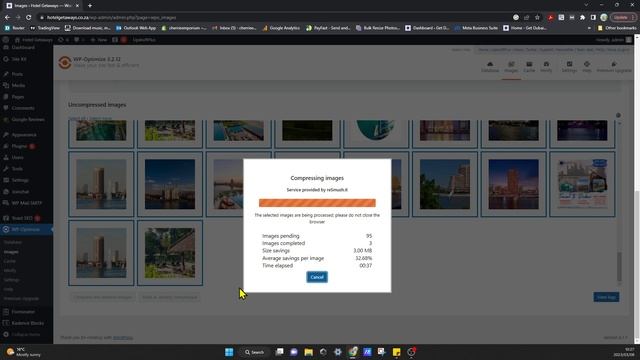Switch to the Images tab in WP-Optimize header
Image resolution: width=640 pixels, height=360 pixels.
pyautogui.click(x=511, y=67)
